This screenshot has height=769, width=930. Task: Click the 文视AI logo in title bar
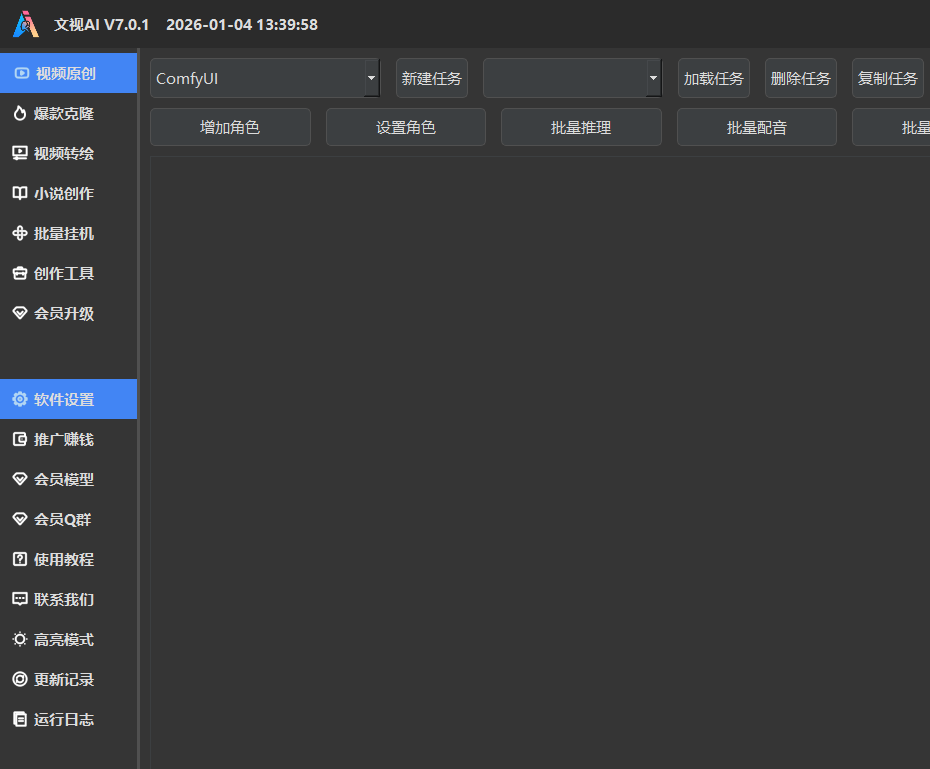[26, 24]
